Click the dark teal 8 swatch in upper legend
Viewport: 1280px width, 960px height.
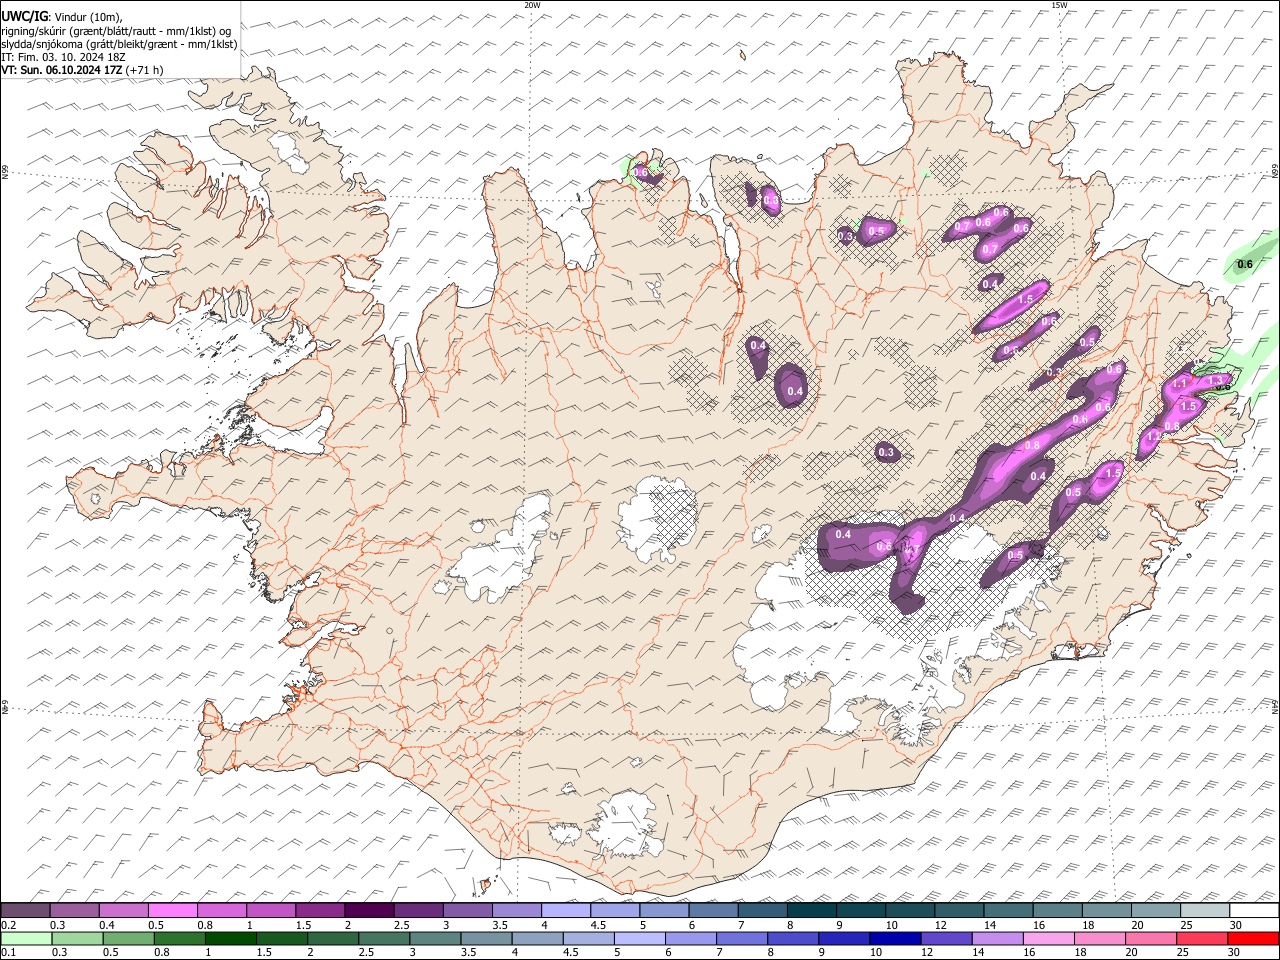tap(811, 911)
